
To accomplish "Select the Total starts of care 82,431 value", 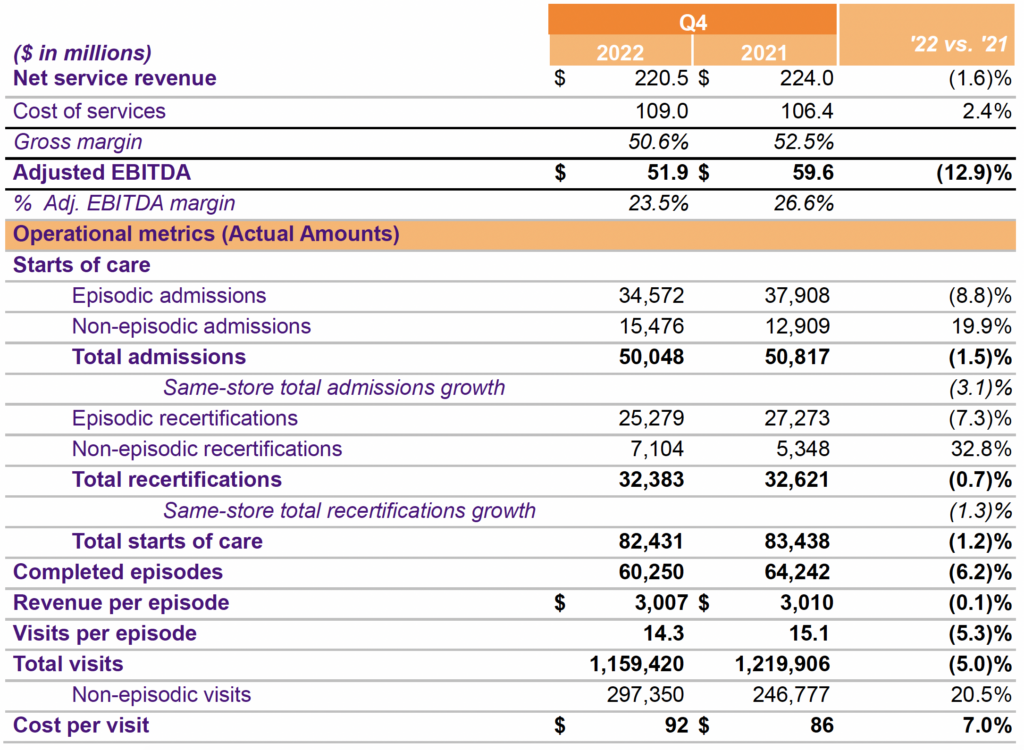I will coord(651,542).
